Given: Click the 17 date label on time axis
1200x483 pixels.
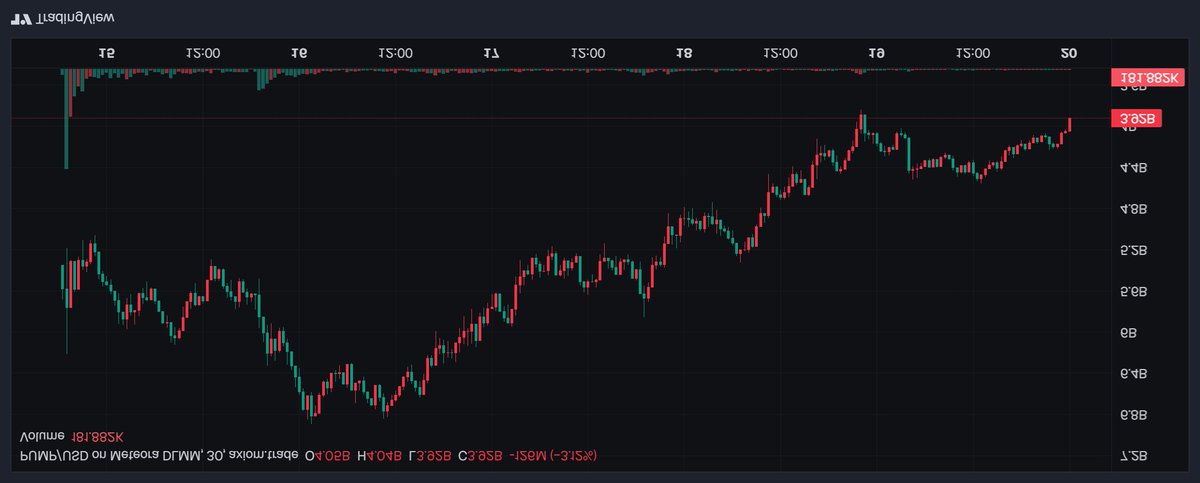Looking at the screenshot, I should tap(492, 52).
